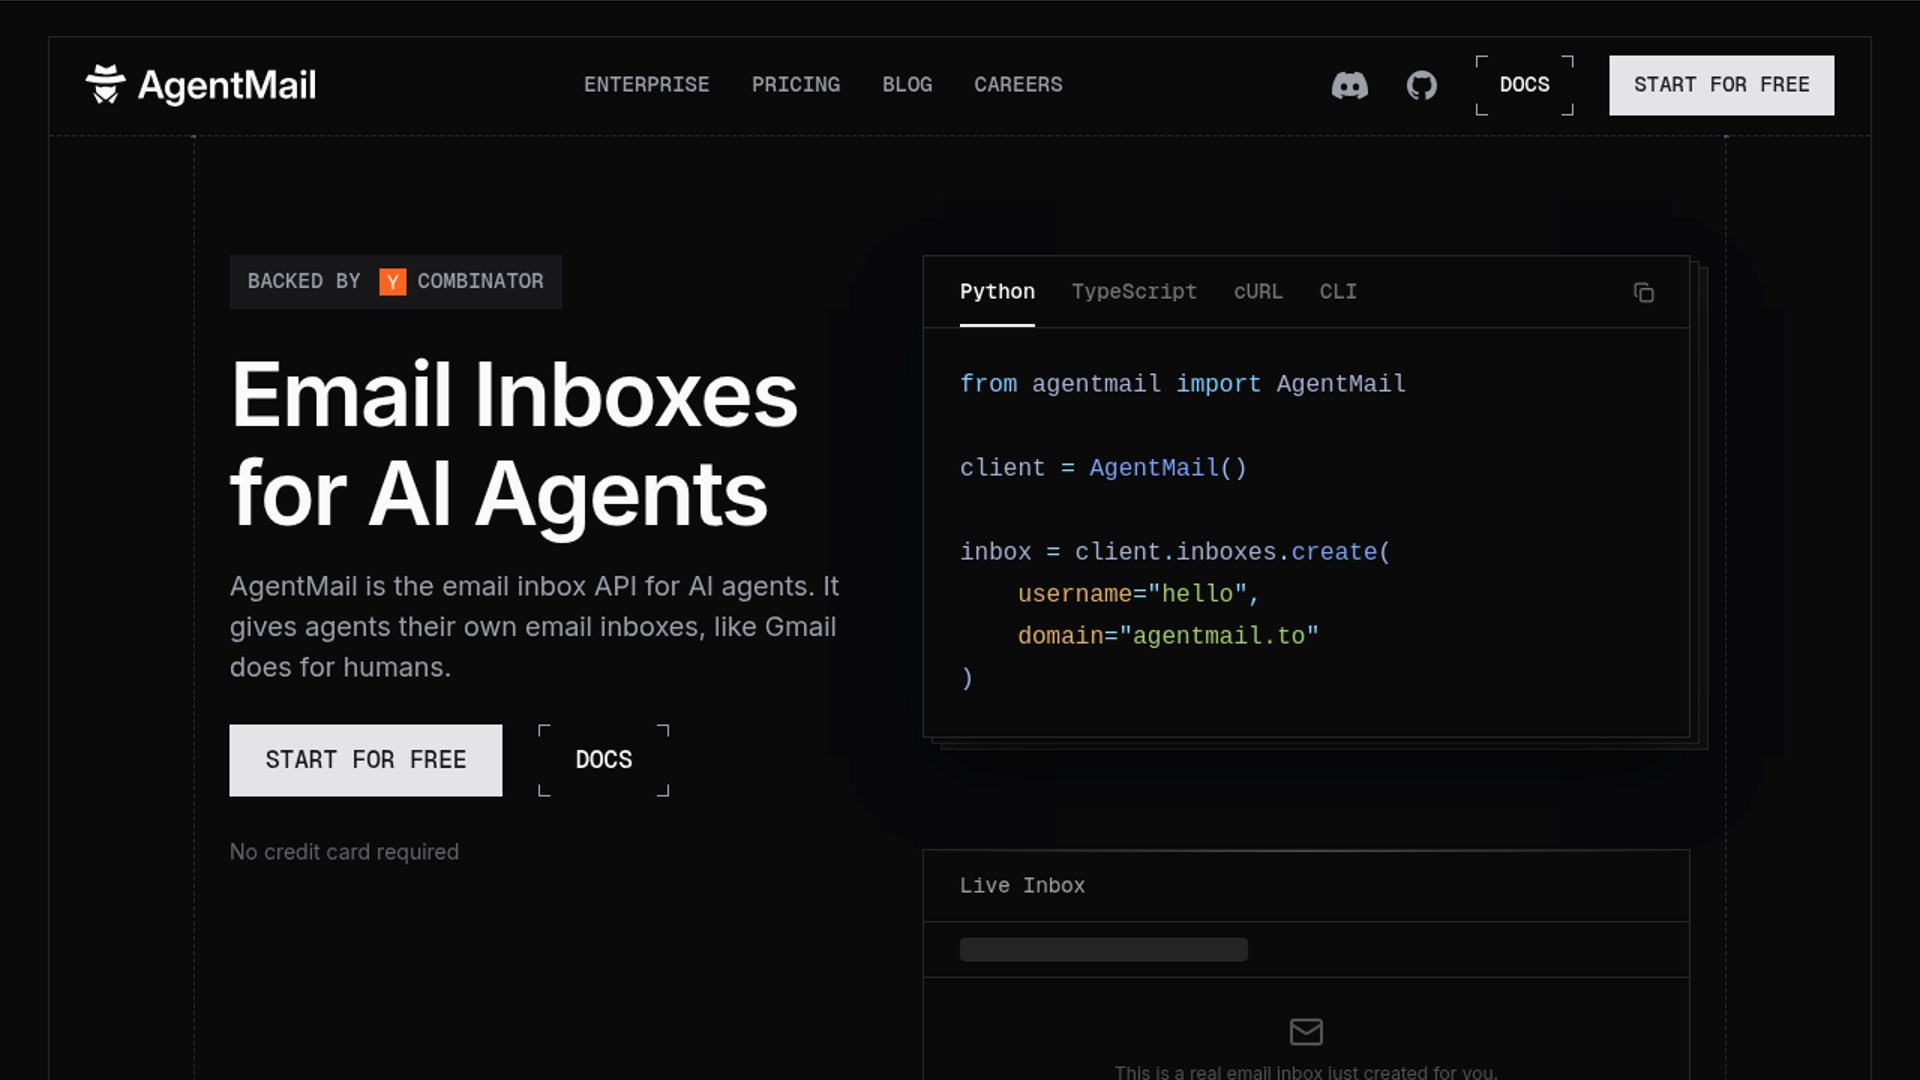
Task: Open the Enterprise page
Action: click(646, 85)
